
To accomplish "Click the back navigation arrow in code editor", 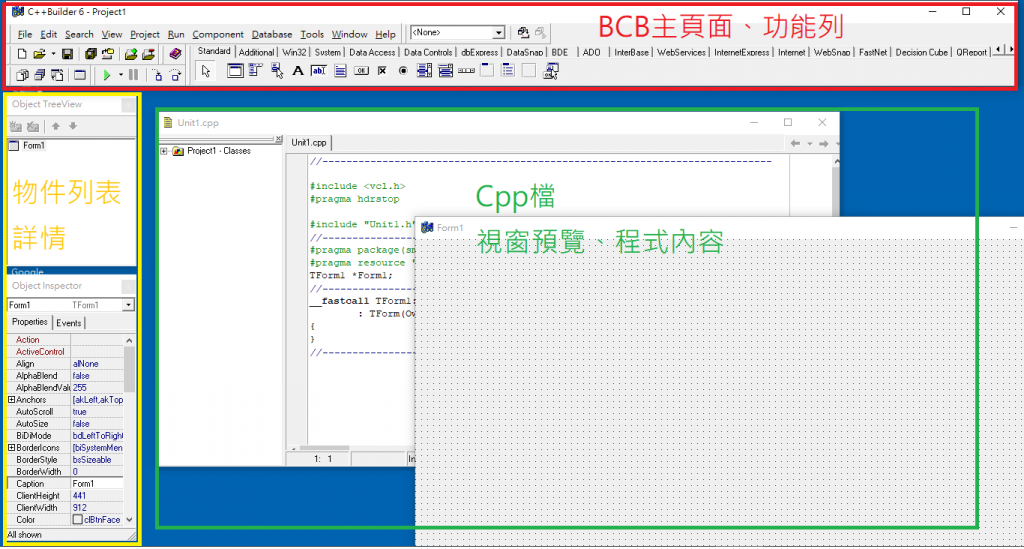I will click(795, 143).
